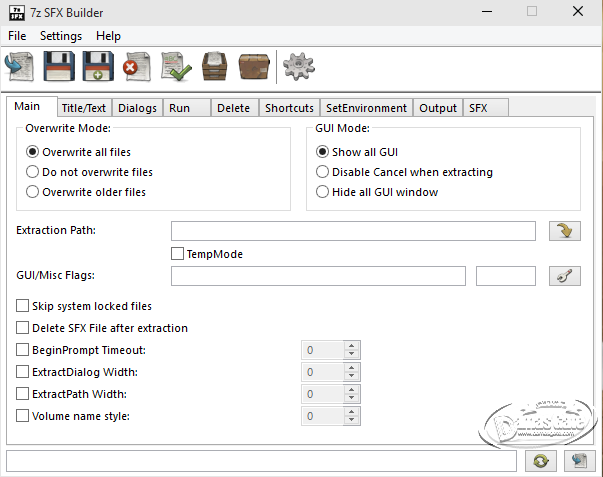Enable the Volume name style checkbox
The image size is (603, 477).
22,416
